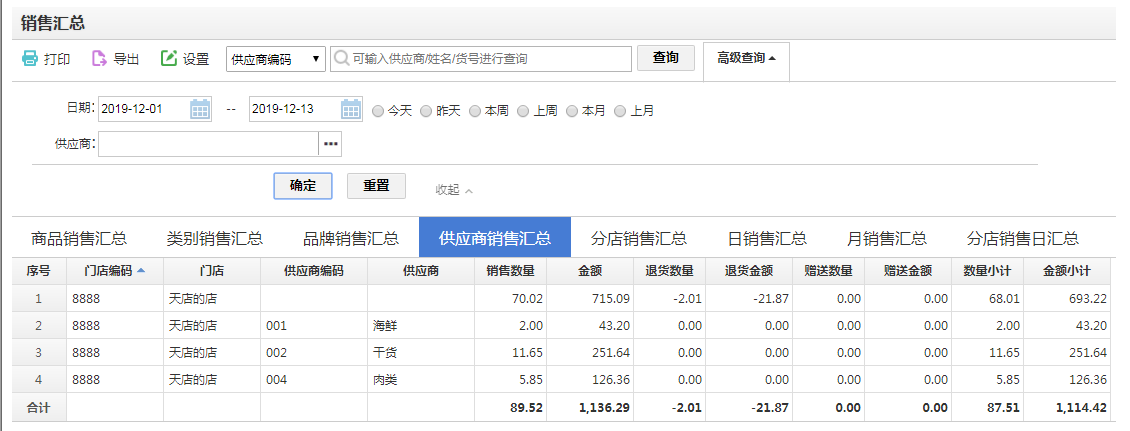Click the edit icon for 设置
The height and width of the screenshot is (431, 1130).
169,58
